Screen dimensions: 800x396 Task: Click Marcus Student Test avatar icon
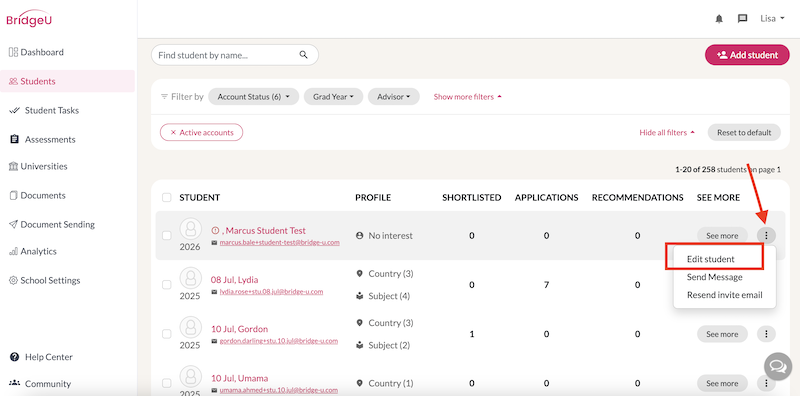click(x=190, y=229)
